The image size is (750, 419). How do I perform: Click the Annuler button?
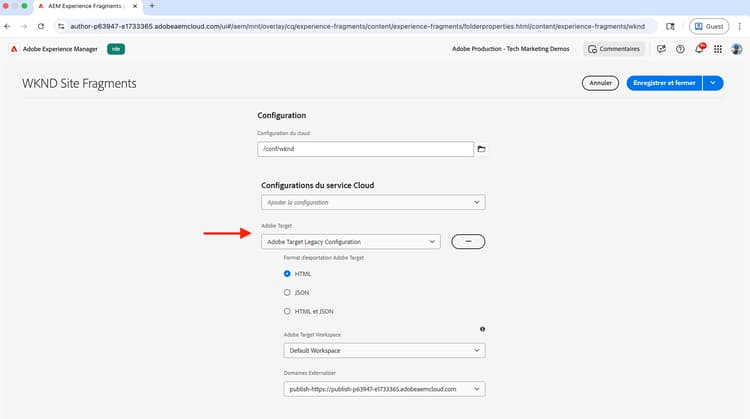pos(600,83)
